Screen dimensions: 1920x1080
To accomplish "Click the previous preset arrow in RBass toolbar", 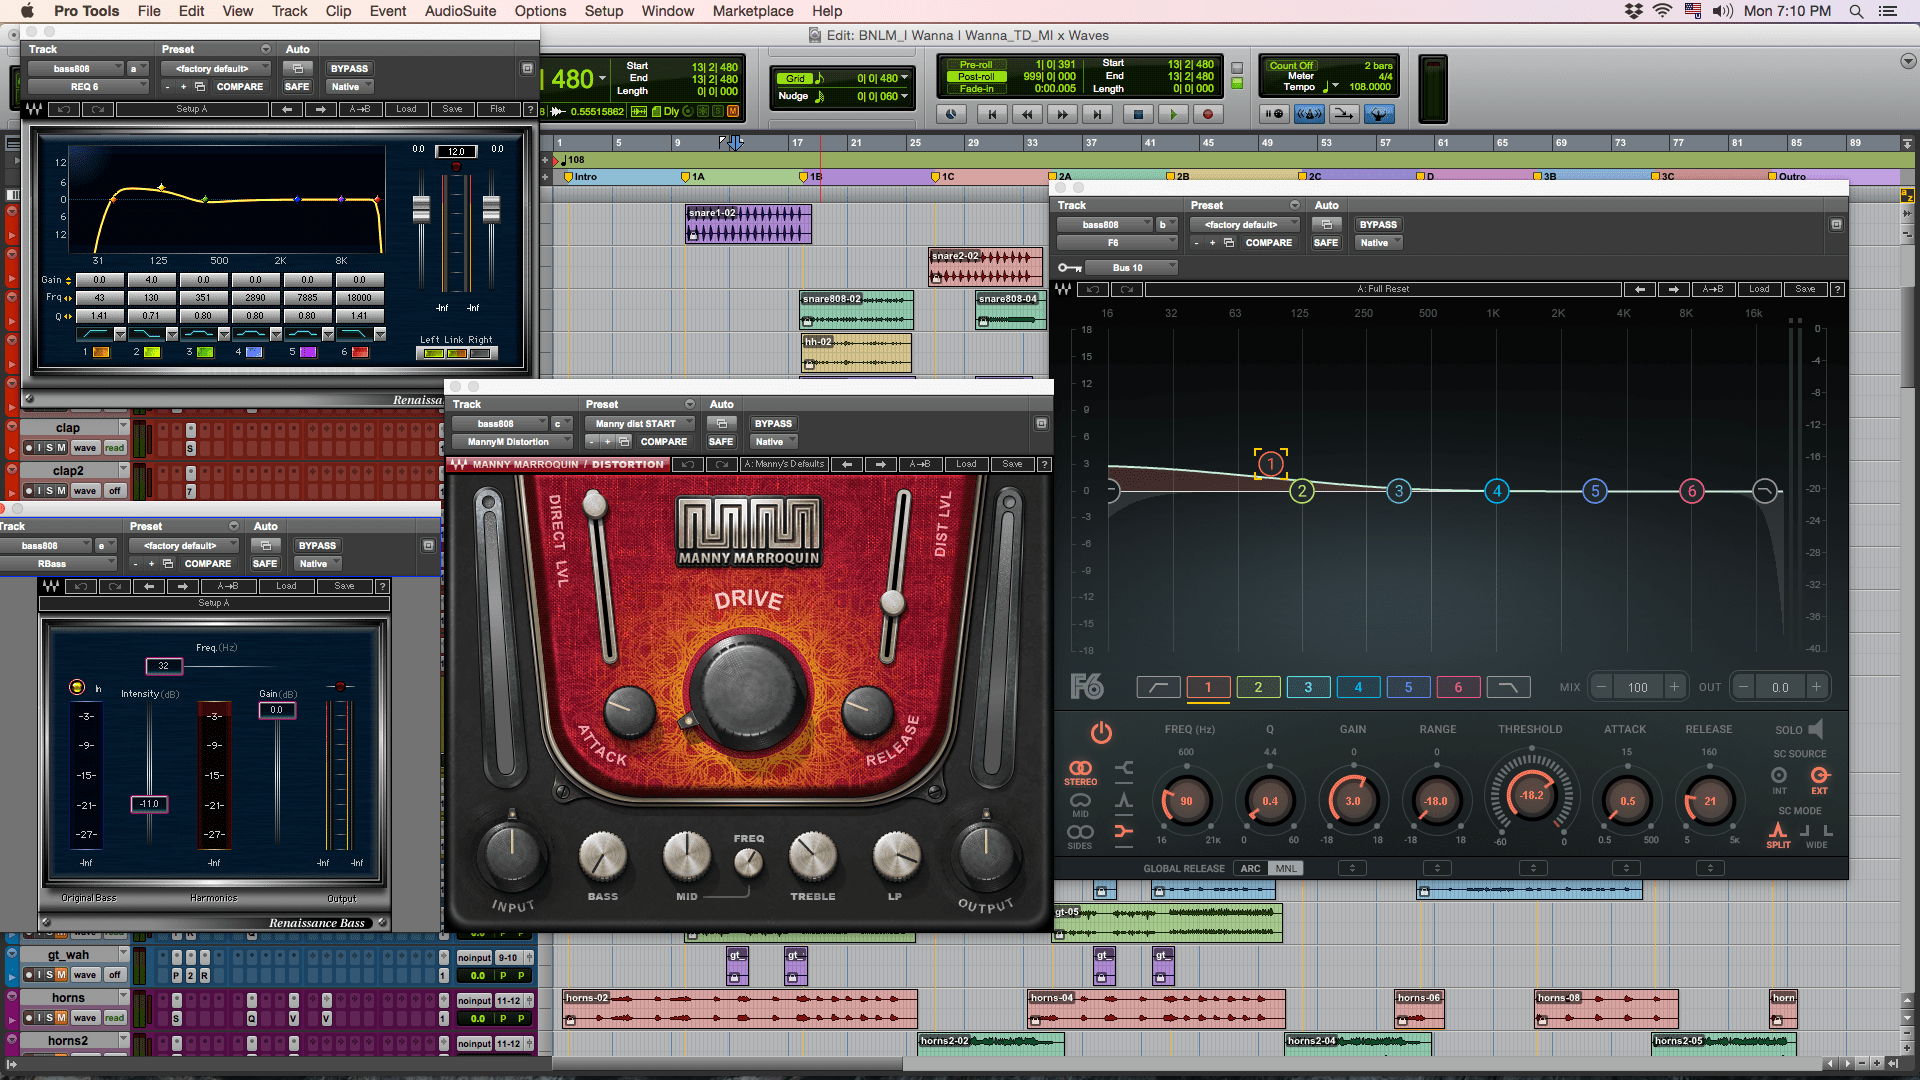I will pos(149,586).
